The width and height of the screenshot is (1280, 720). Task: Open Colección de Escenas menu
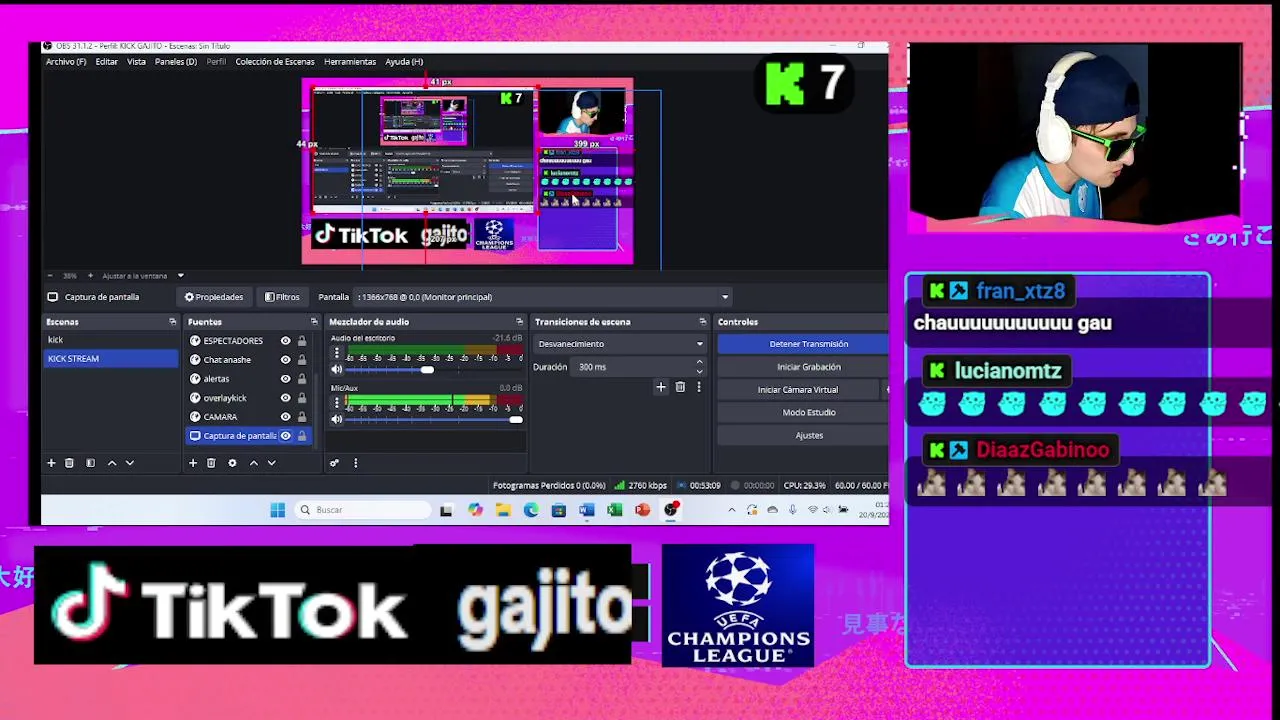coord(275,62)
